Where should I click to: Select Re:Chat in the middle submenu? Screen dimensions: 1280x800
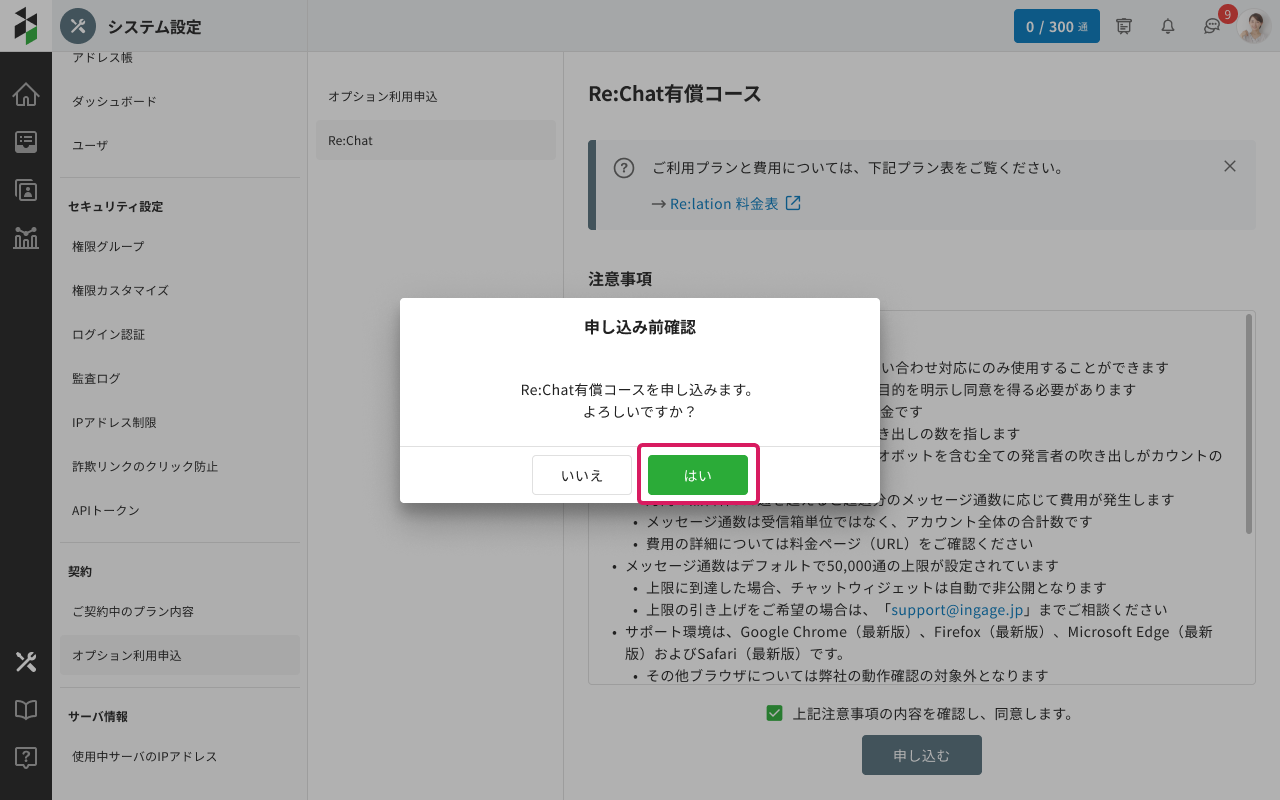point(436,140)
